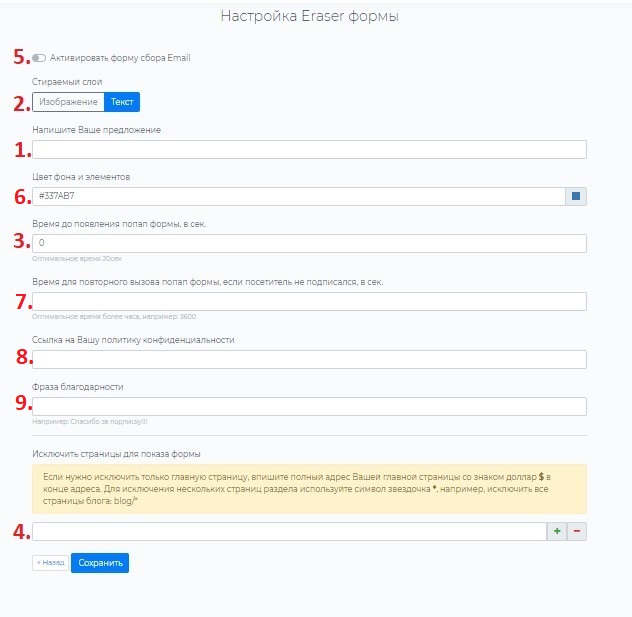The height and width of the screenshot is (617, 632).
Task: Click the 'Ссылка на Вашу политику конфиденциальности' label
Action: click(133, 340)
